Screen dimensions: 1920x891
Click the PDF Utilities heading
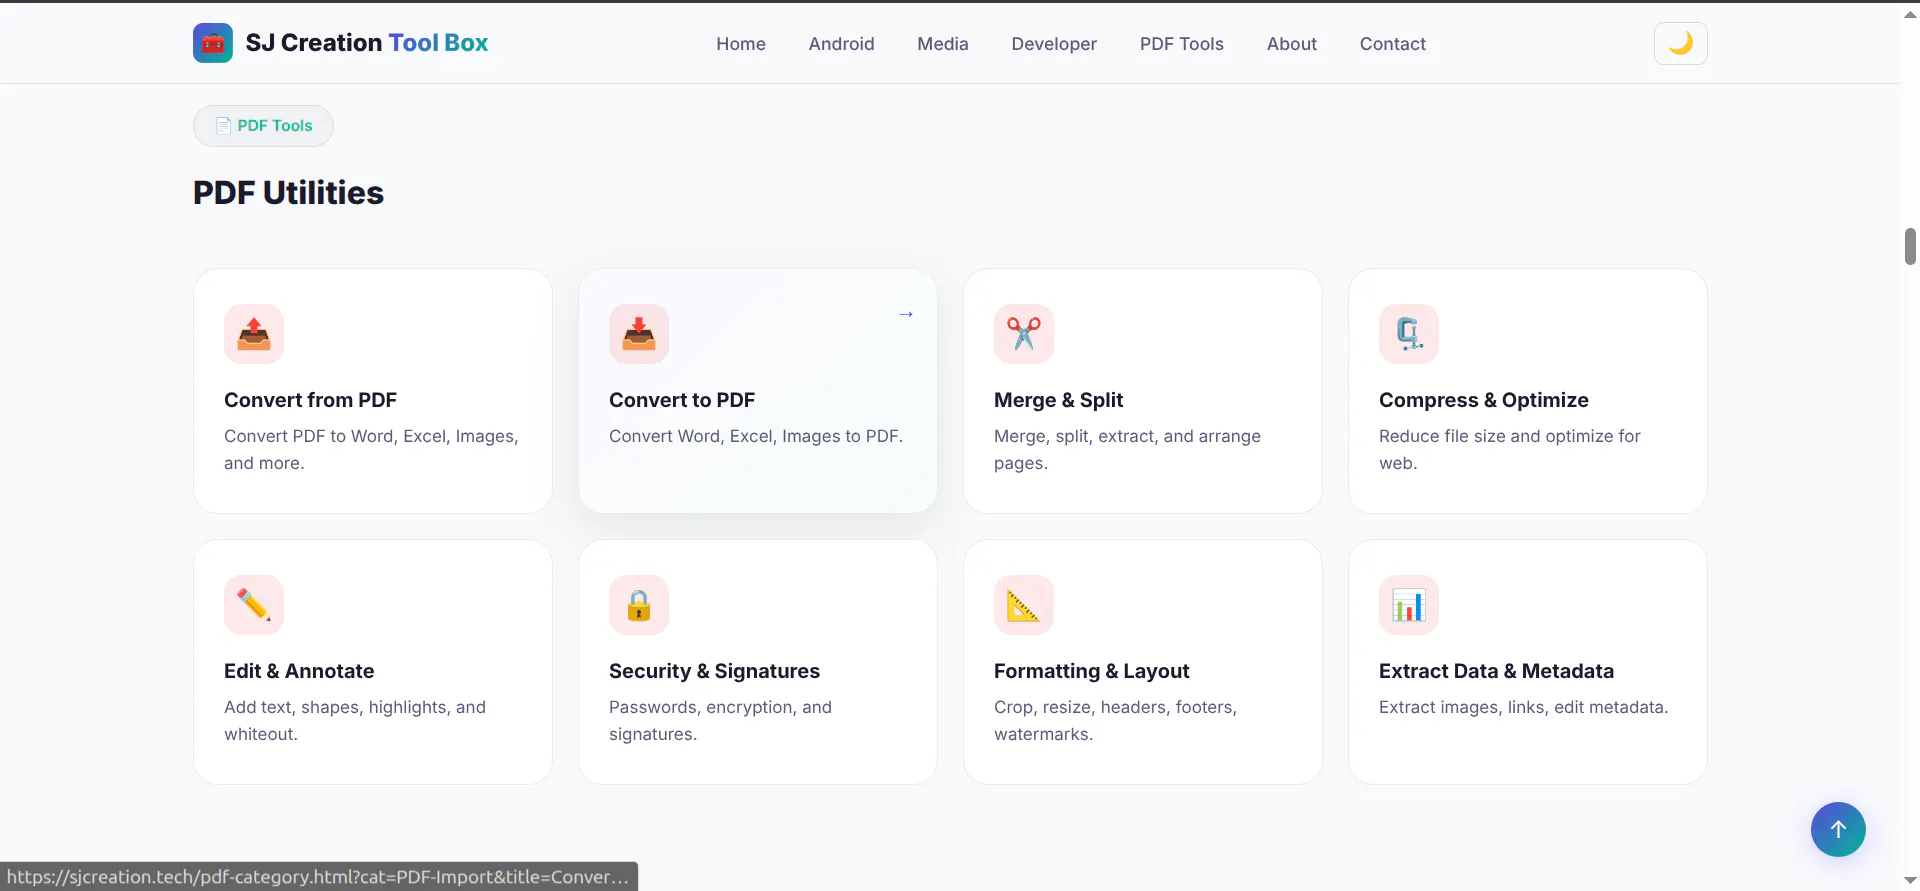coord(288,192)
